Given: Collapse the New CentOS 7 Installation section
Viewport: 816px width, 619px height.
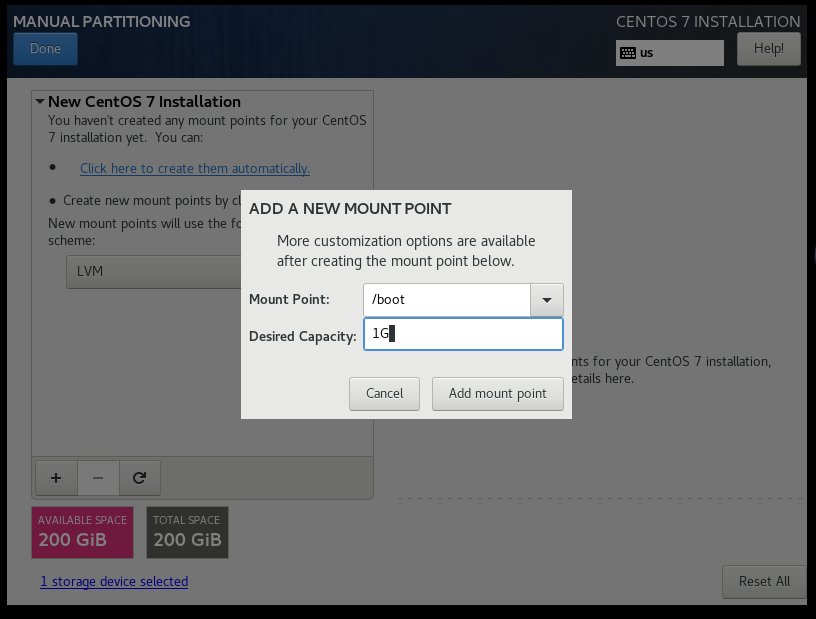Looking at the screenshot, I should 40,102.
